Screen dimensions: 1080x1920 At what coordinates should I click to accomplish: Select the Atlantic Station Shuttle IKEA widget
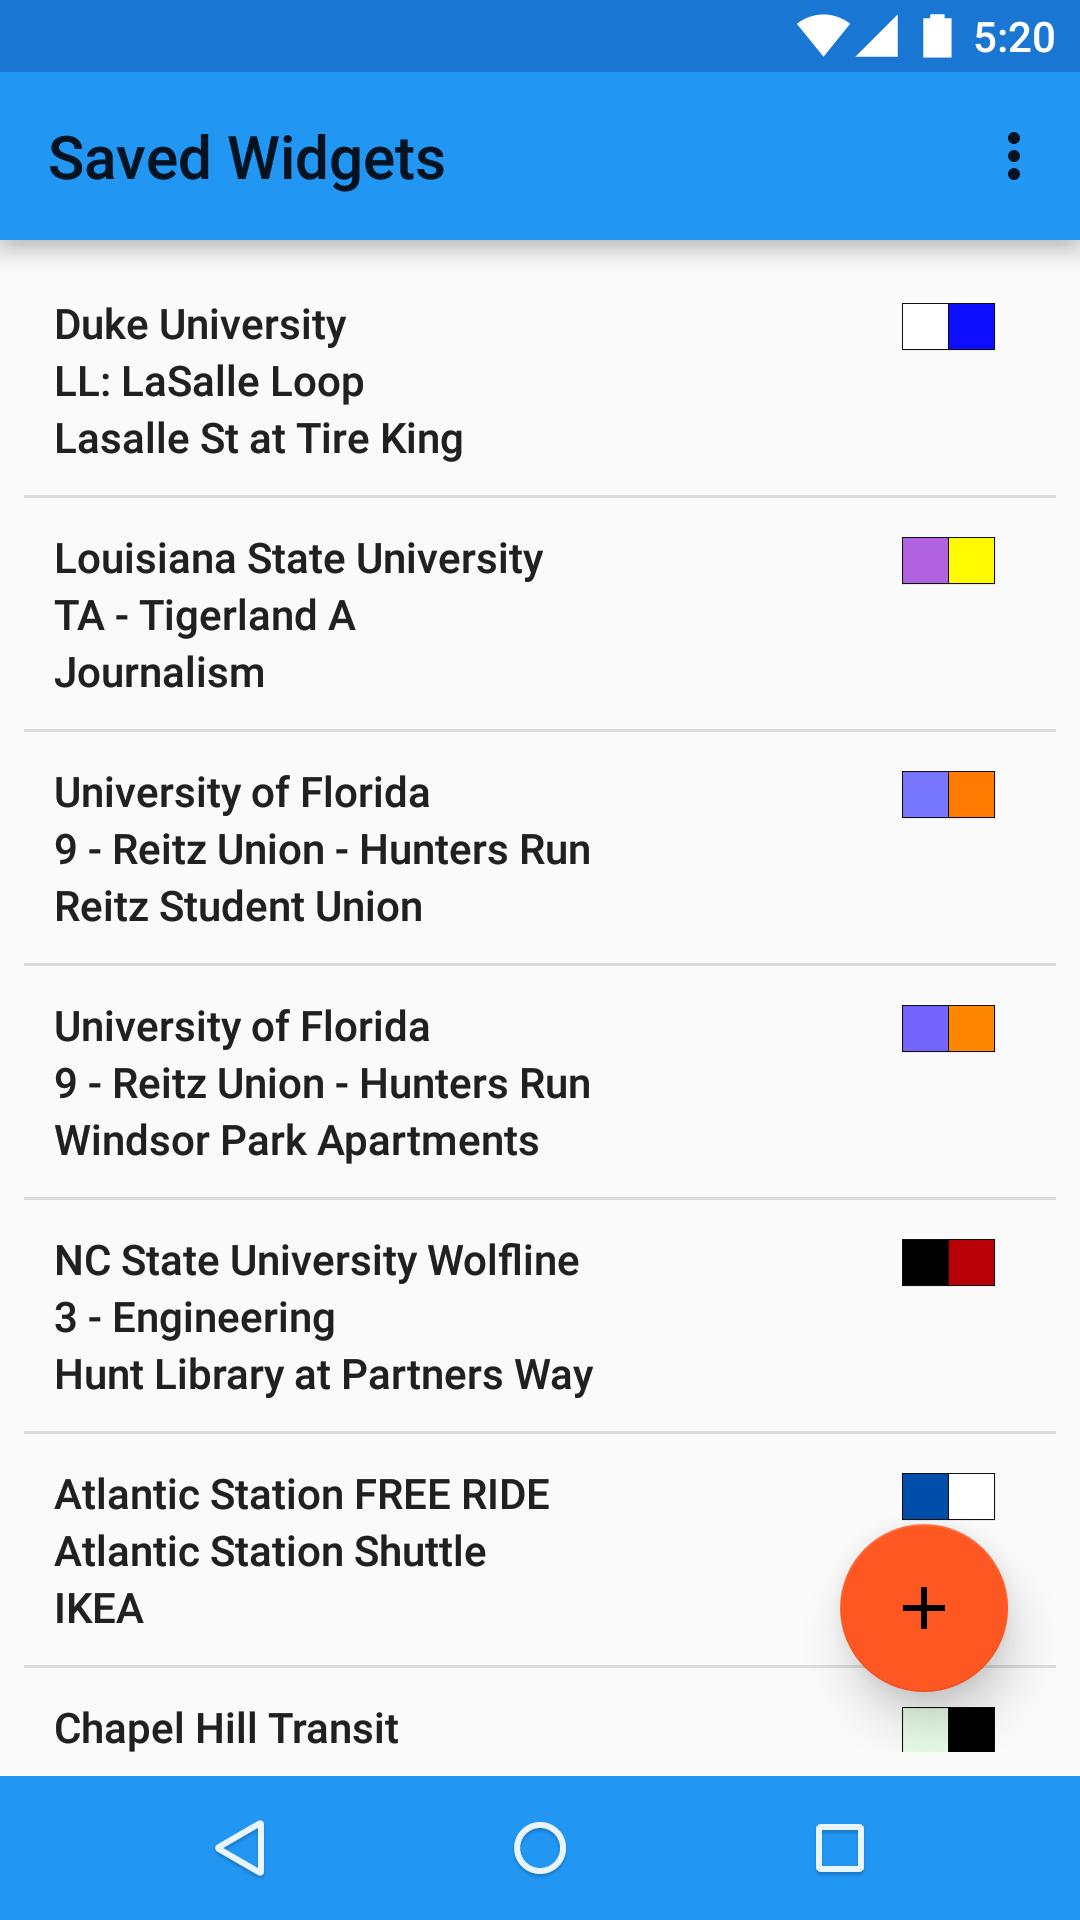(x=400, y=1552)
